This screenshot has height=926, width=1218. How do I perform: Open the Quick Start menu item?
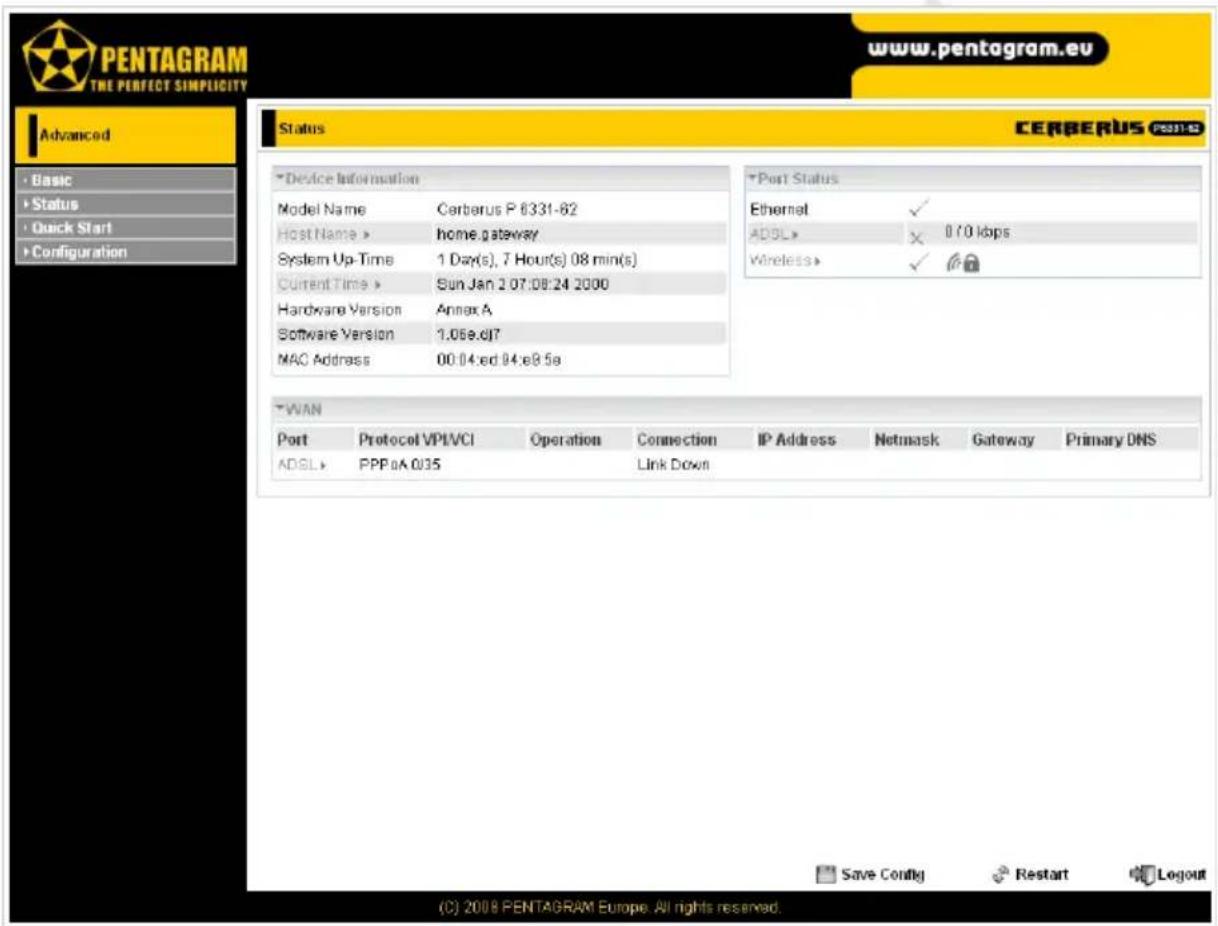(x=126, y=228)
